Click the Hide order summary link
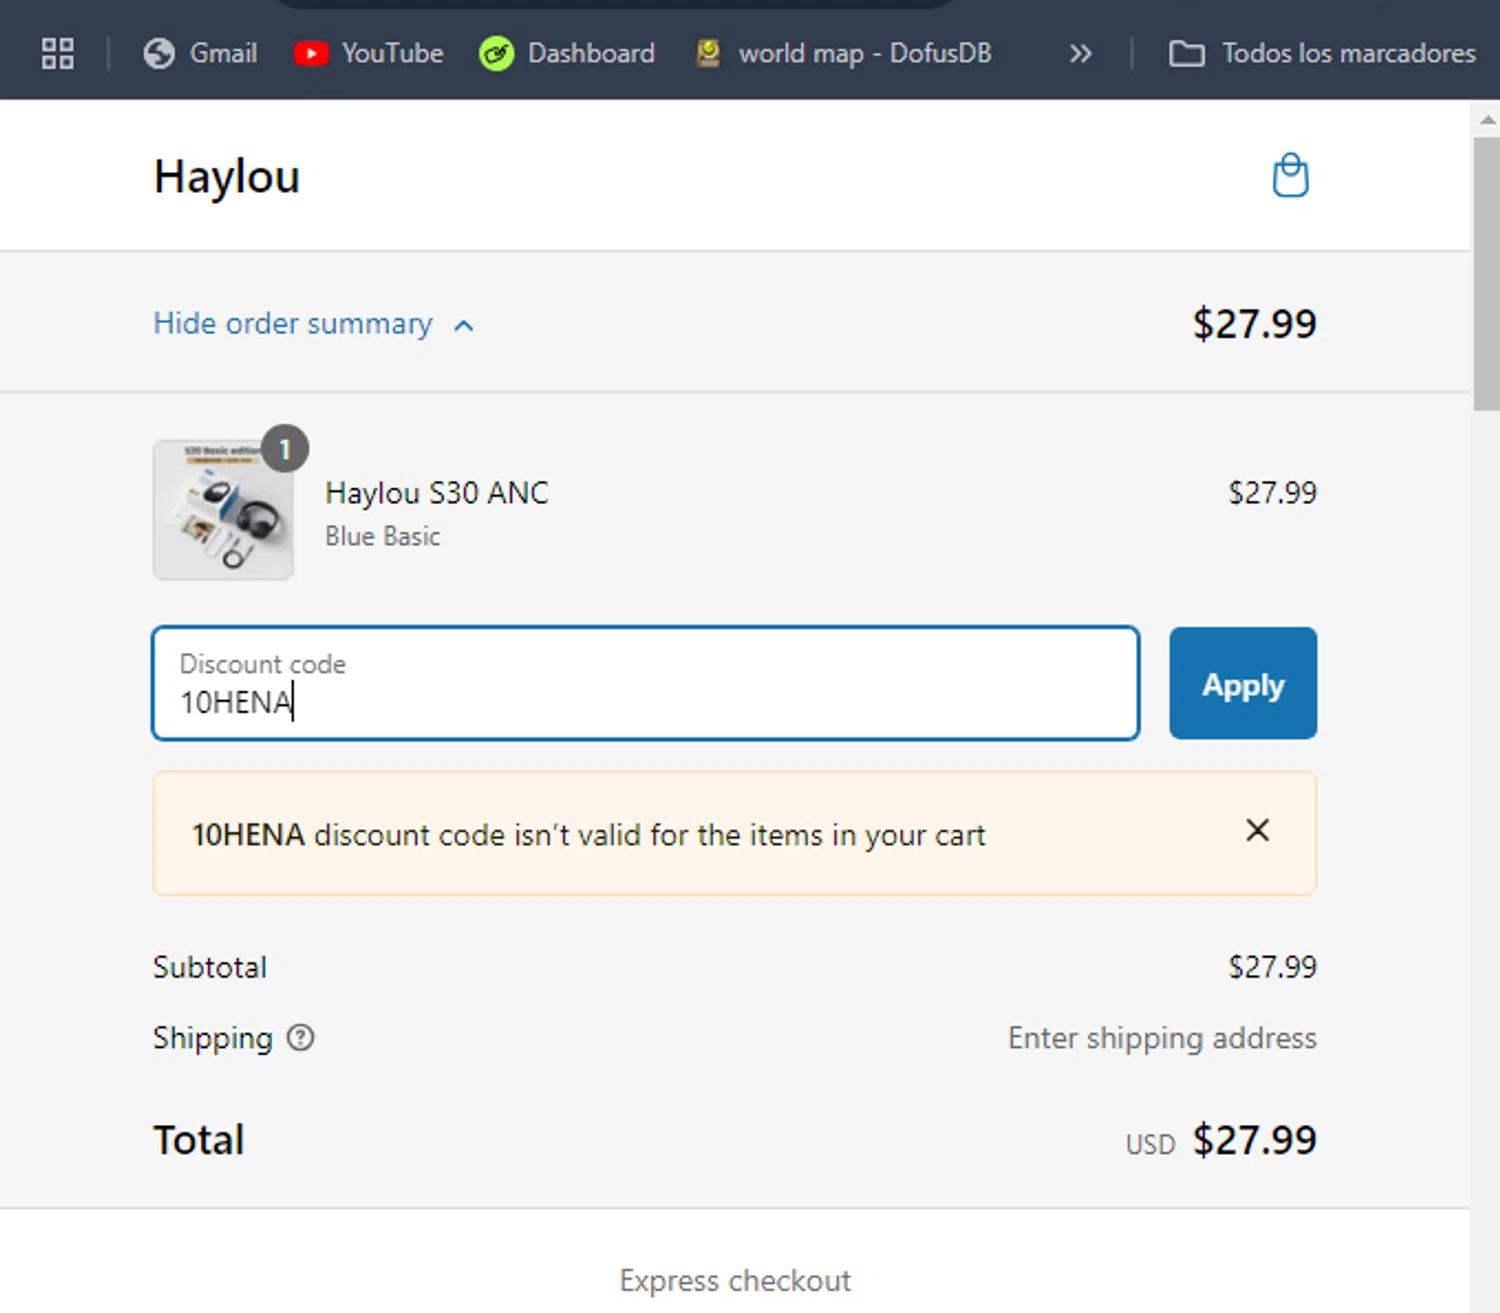The width and height of the screenshot is (1500, 1313). 293,324
